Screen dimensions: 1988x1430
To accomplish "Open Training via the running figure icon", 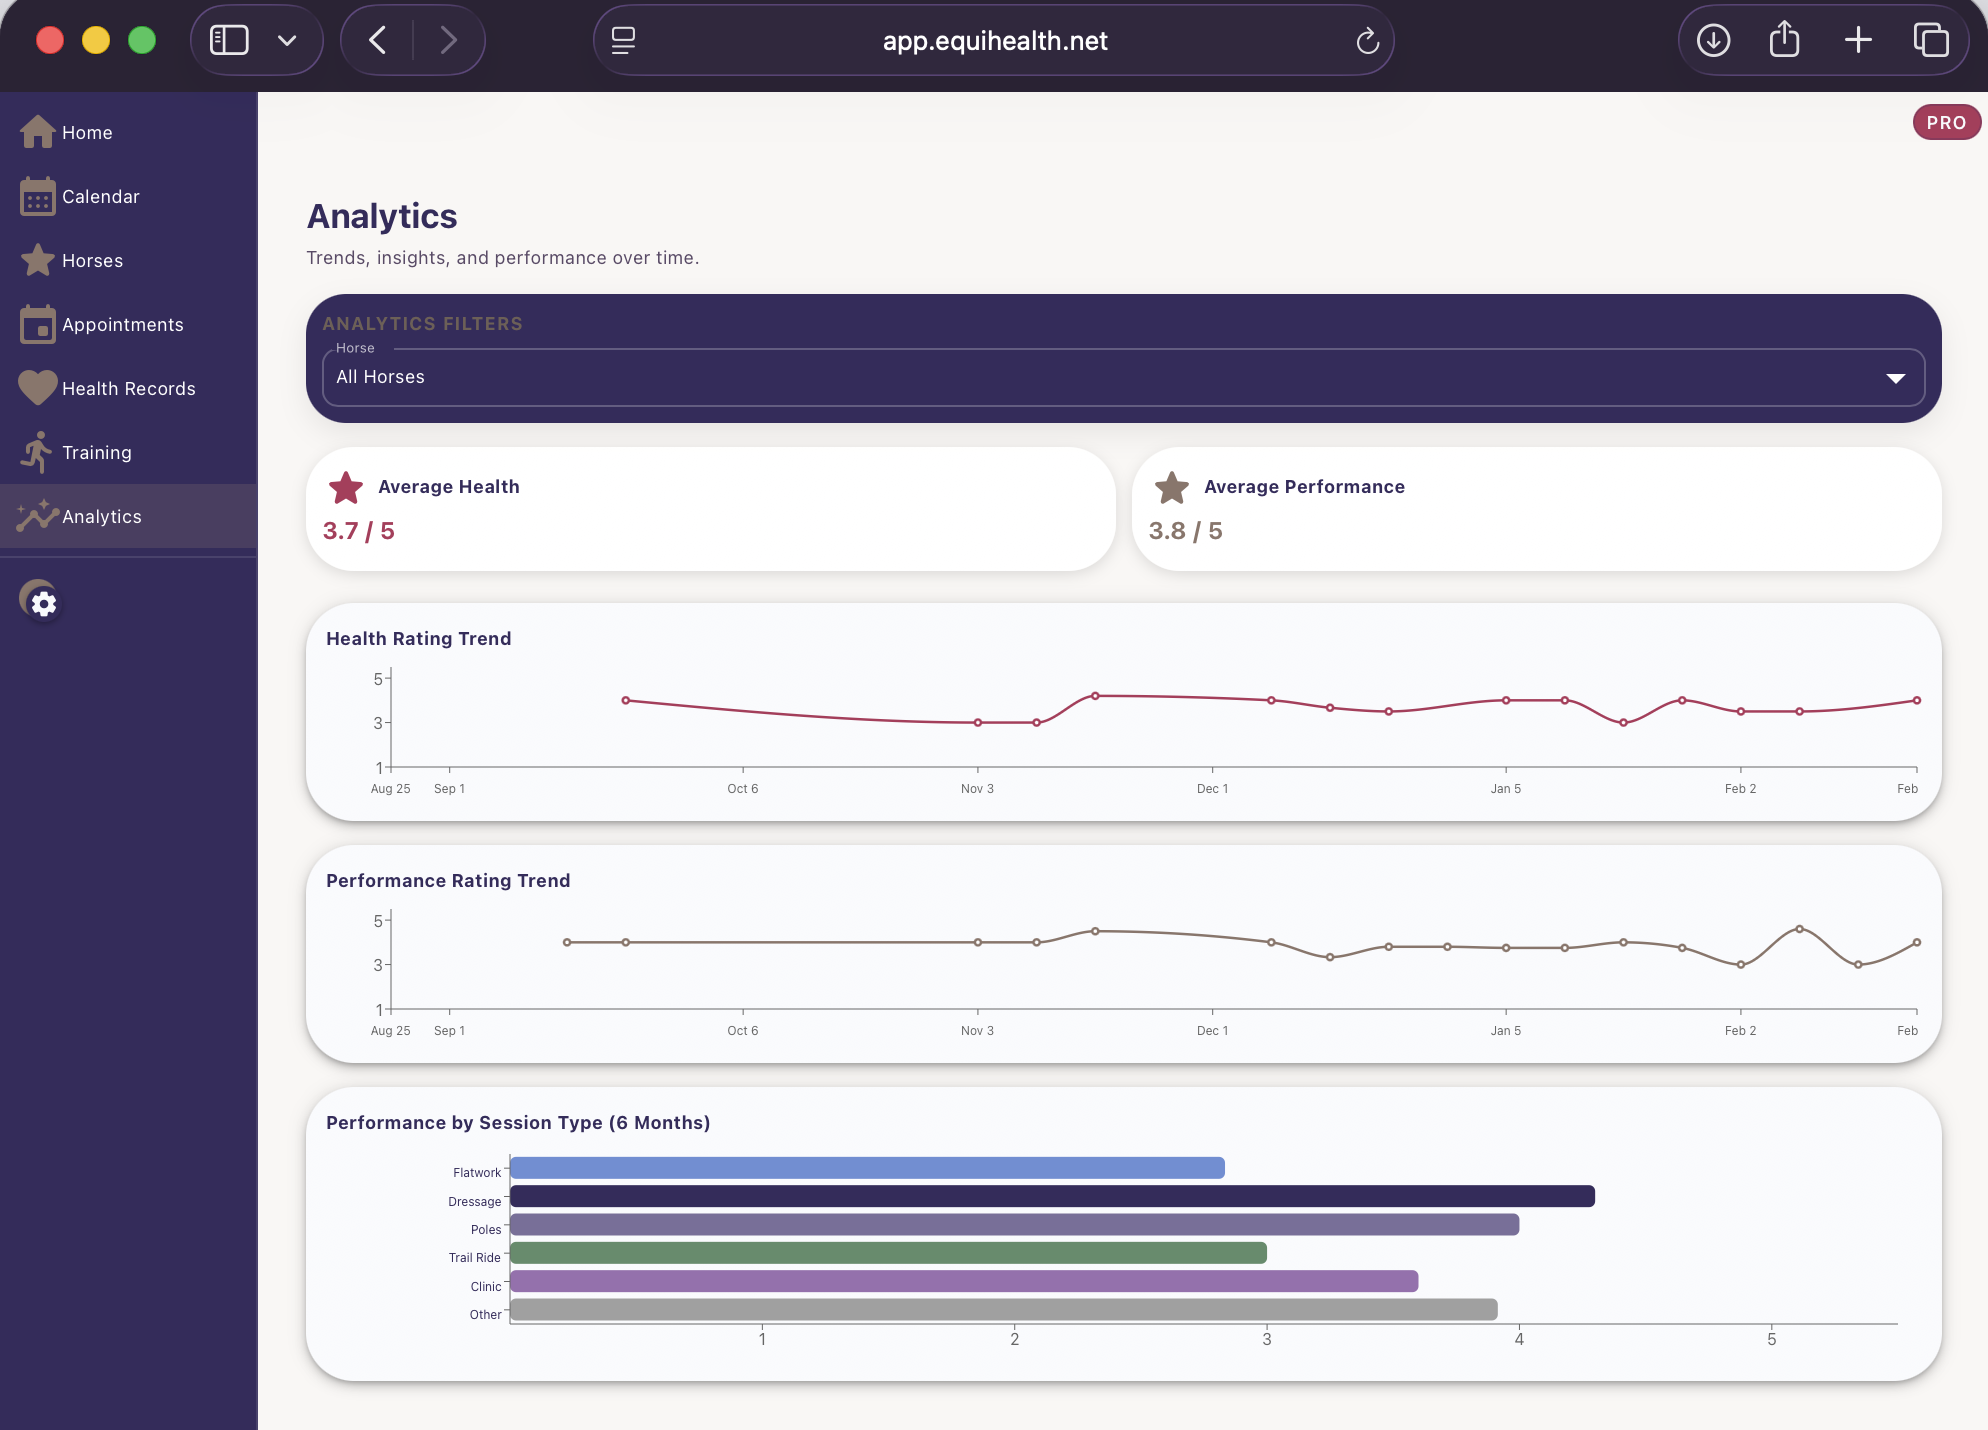I will [x=37, y=452].
